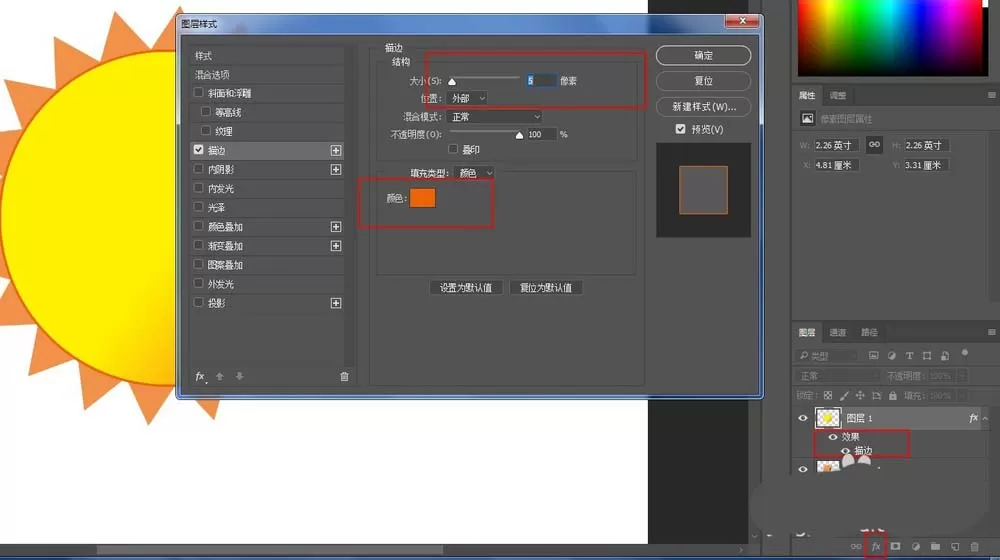Click the add layer mask icon
Viewport: 1000px width, 560px height.
pos(895,547)
